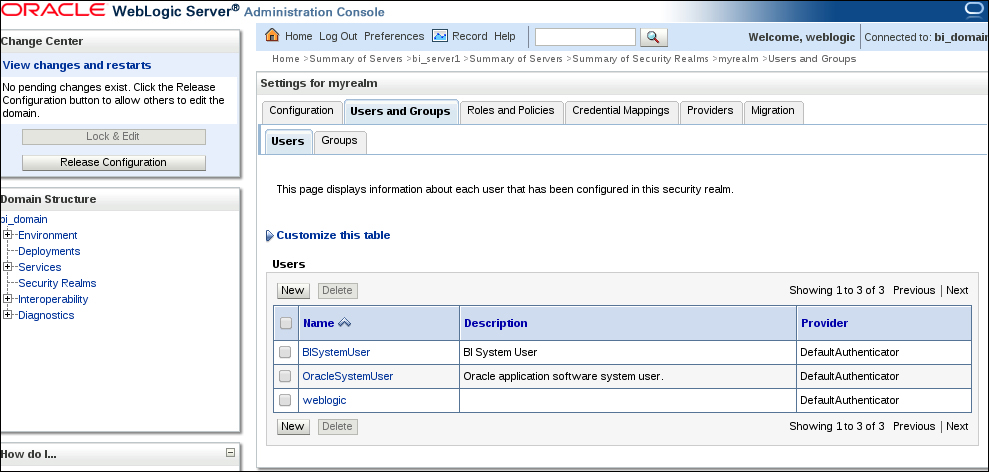Click the Release Configuration button
The width and height of the screenshot is (989, 472).
click(114, 163)
